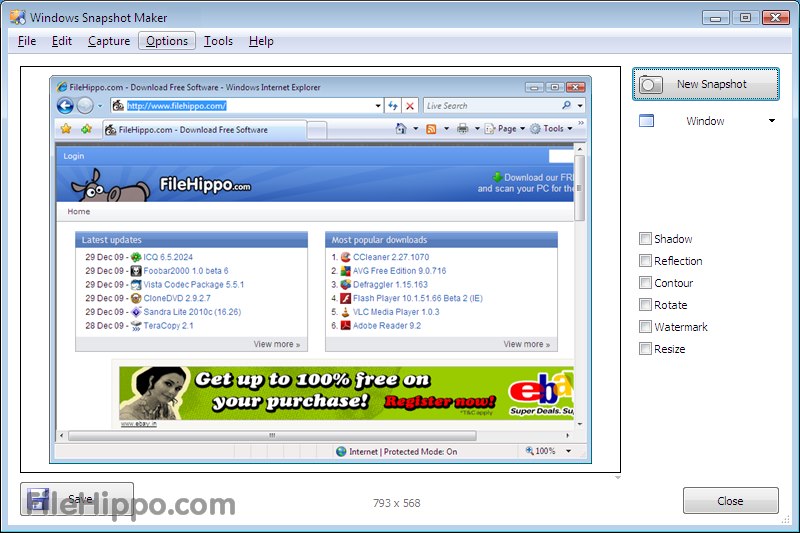Click the 793 x 568 dimensions text
This screenshot has width=800, height=533.
tap(396, 503)
